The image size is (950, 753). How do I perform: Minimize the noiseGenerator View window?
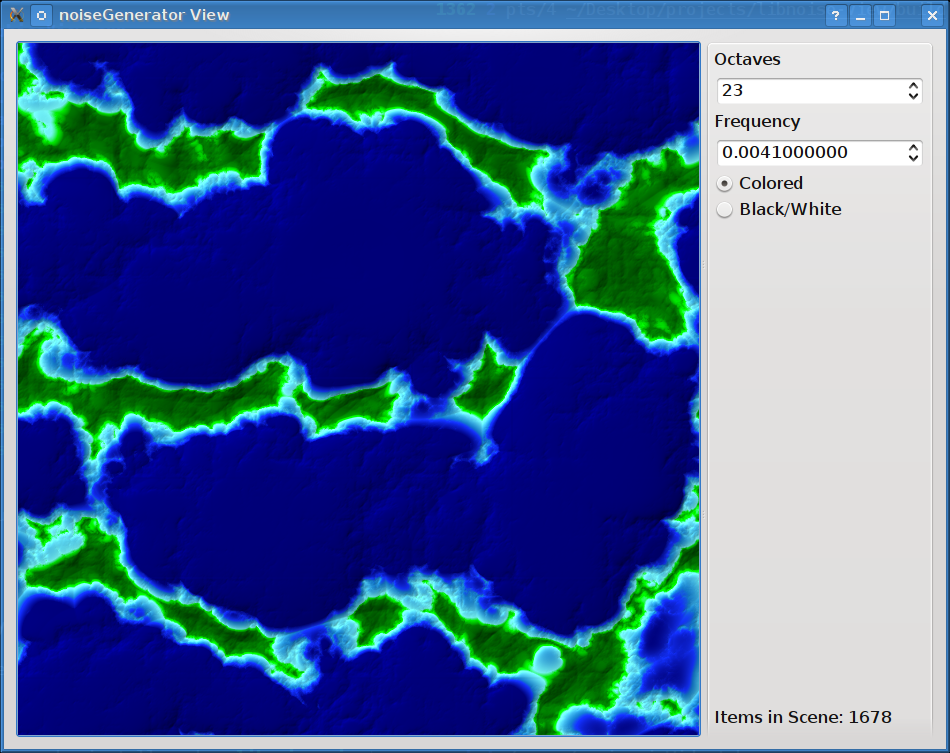pos(860,16)
